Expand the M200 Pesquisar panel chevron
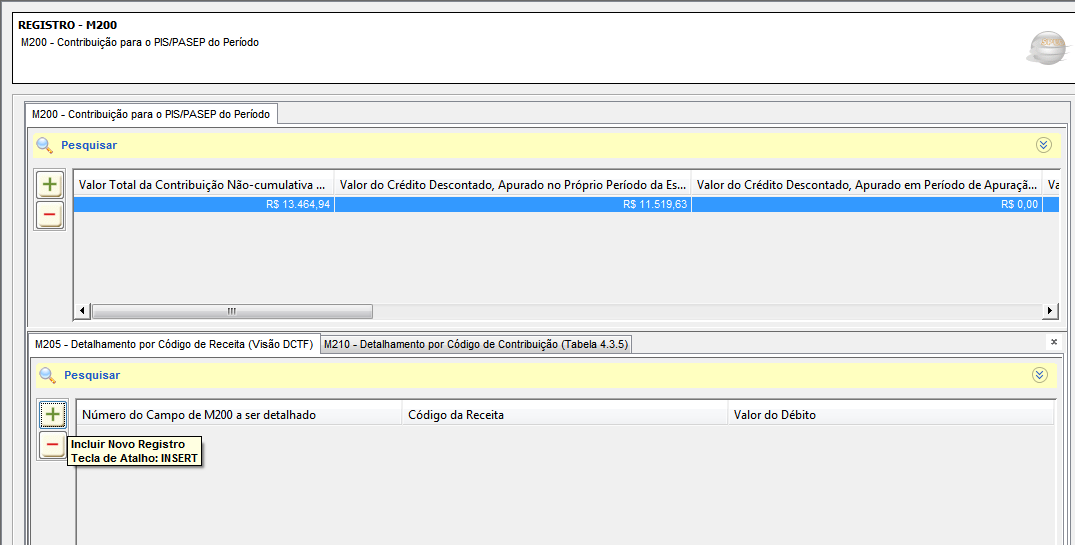The width and height of the screenshot is (1075, 545). [x=1043, y=145]
